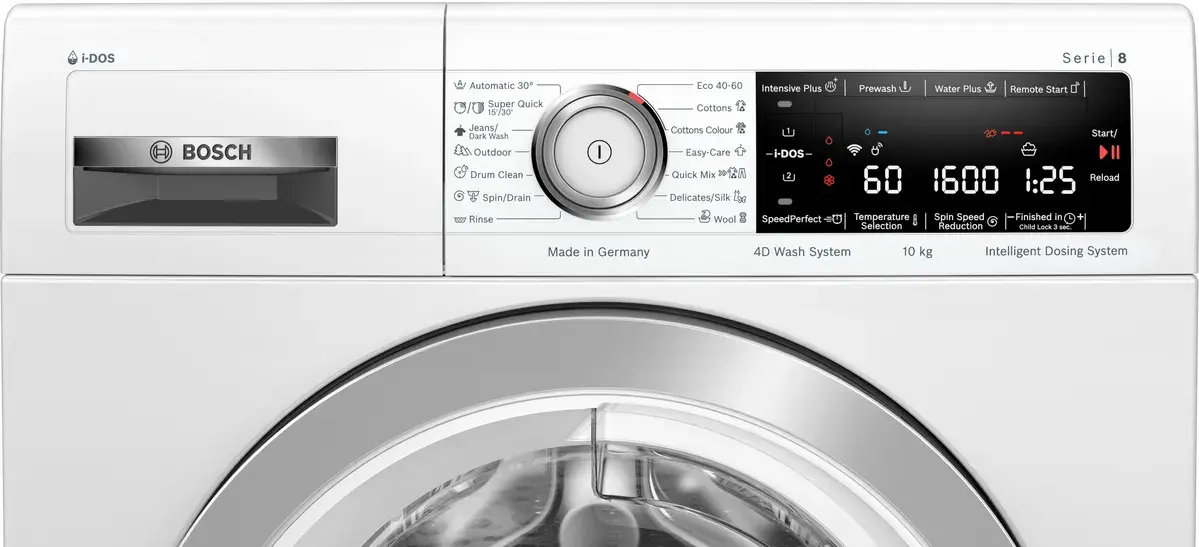Tap the Spin spiral icon beside Spin/Drain
This screenshot has height=547, width=1199.
click(x=458, y=197)
